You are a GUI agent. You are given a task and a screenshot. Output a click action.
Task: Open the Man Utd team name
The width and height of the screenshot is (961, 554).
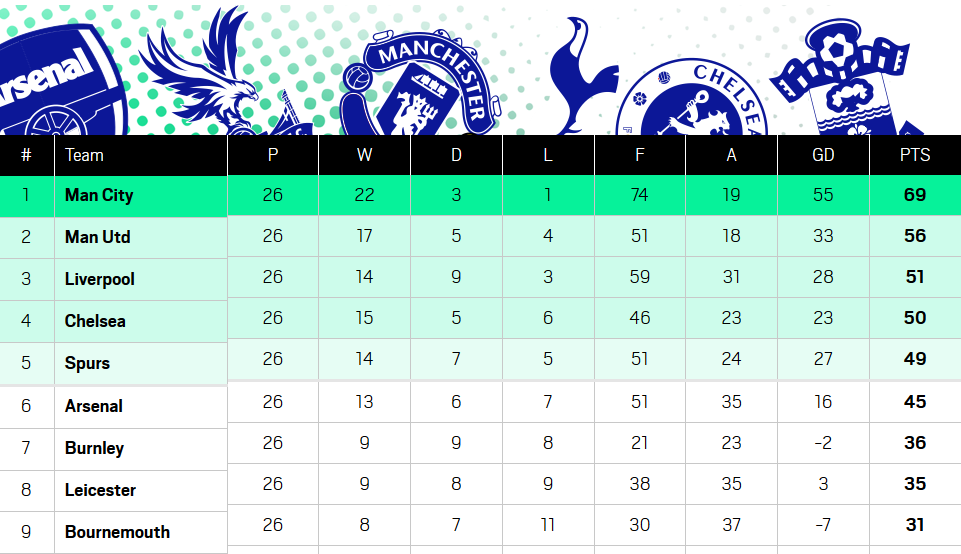point(98,237)
